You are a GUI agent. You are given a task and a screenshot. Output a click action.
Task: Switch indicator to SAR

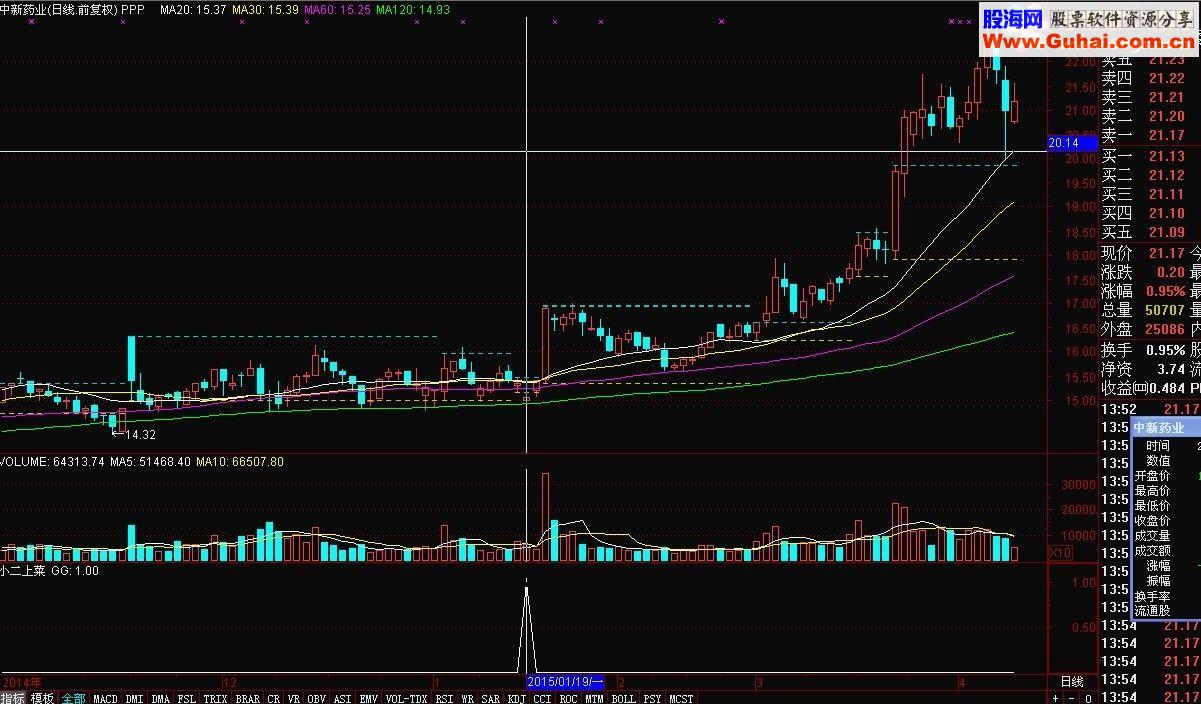point(491,698)
